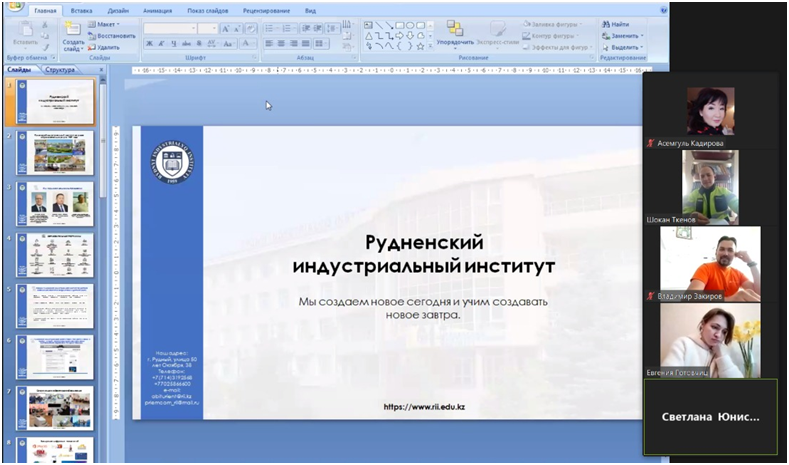This screenshot has height=465, width=789.
Task: Switch to the Анимация tab
Action: coord(157,11)
